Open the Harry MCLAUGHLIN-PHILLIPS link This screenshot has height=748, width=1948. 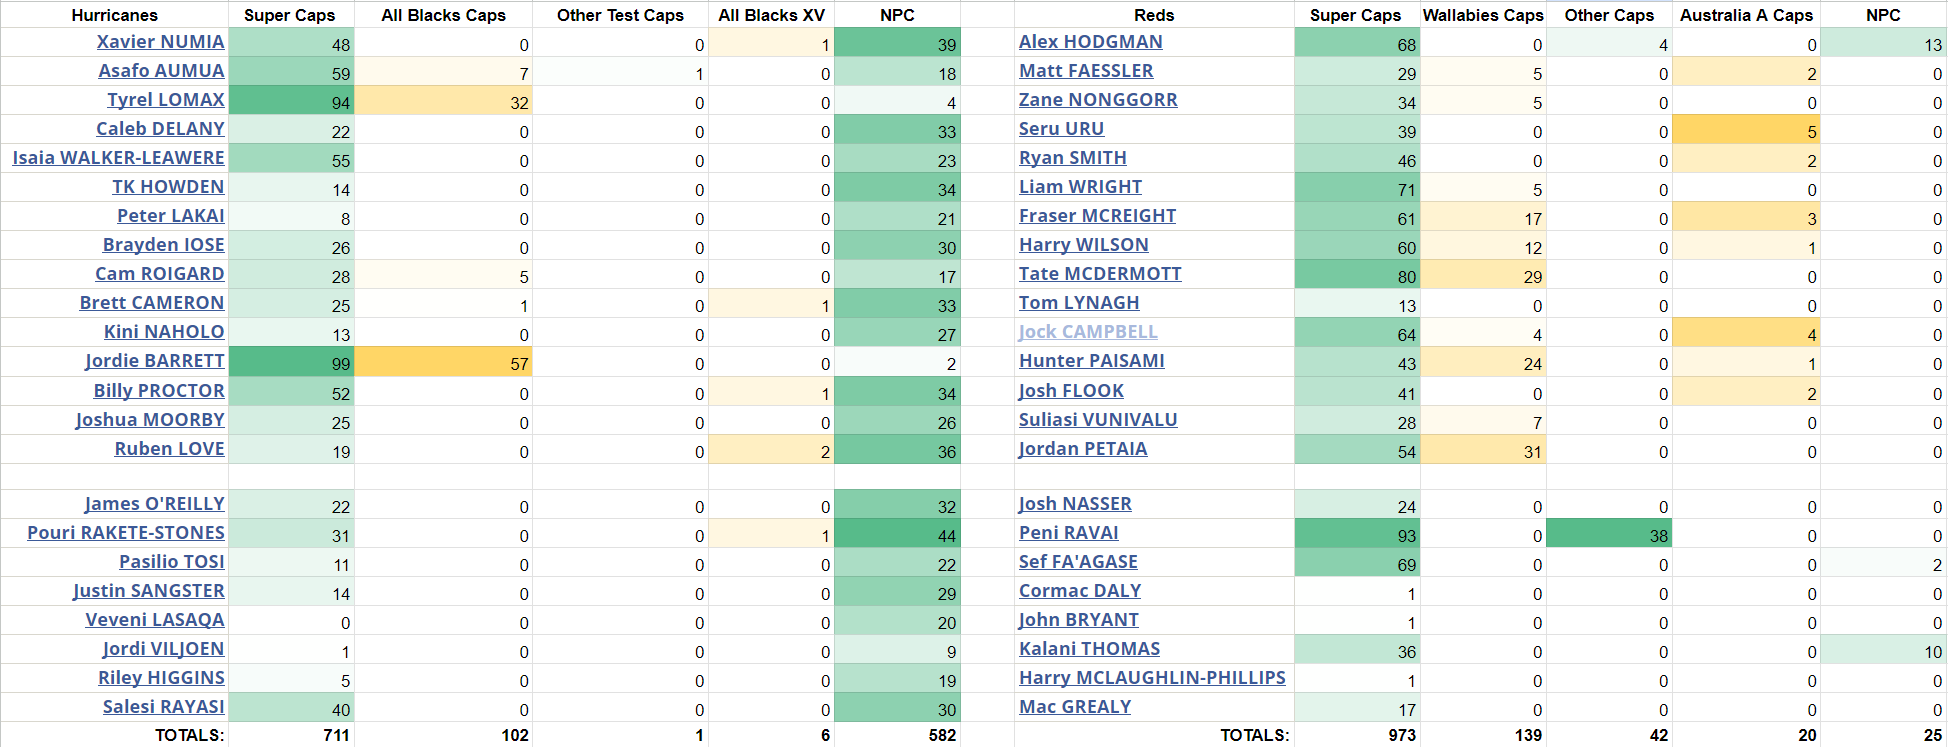tap(1152, 678)
